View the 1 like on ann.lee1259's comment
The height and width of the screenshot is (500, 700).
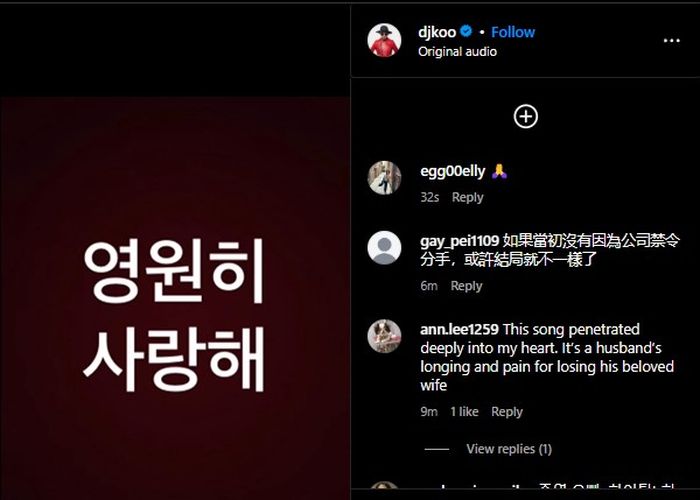pos(464,412)
